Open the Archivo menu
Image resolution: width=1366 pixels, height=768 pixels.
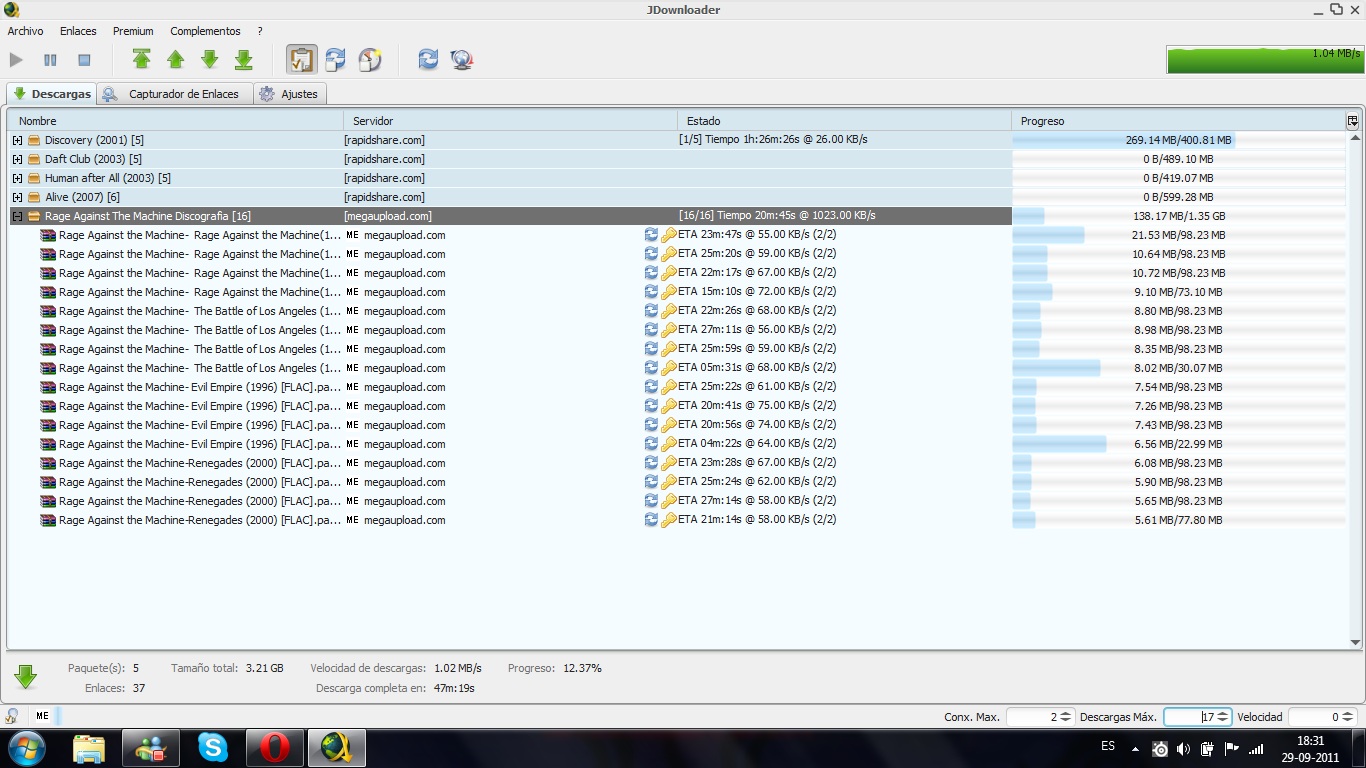[x=25, y=31]
